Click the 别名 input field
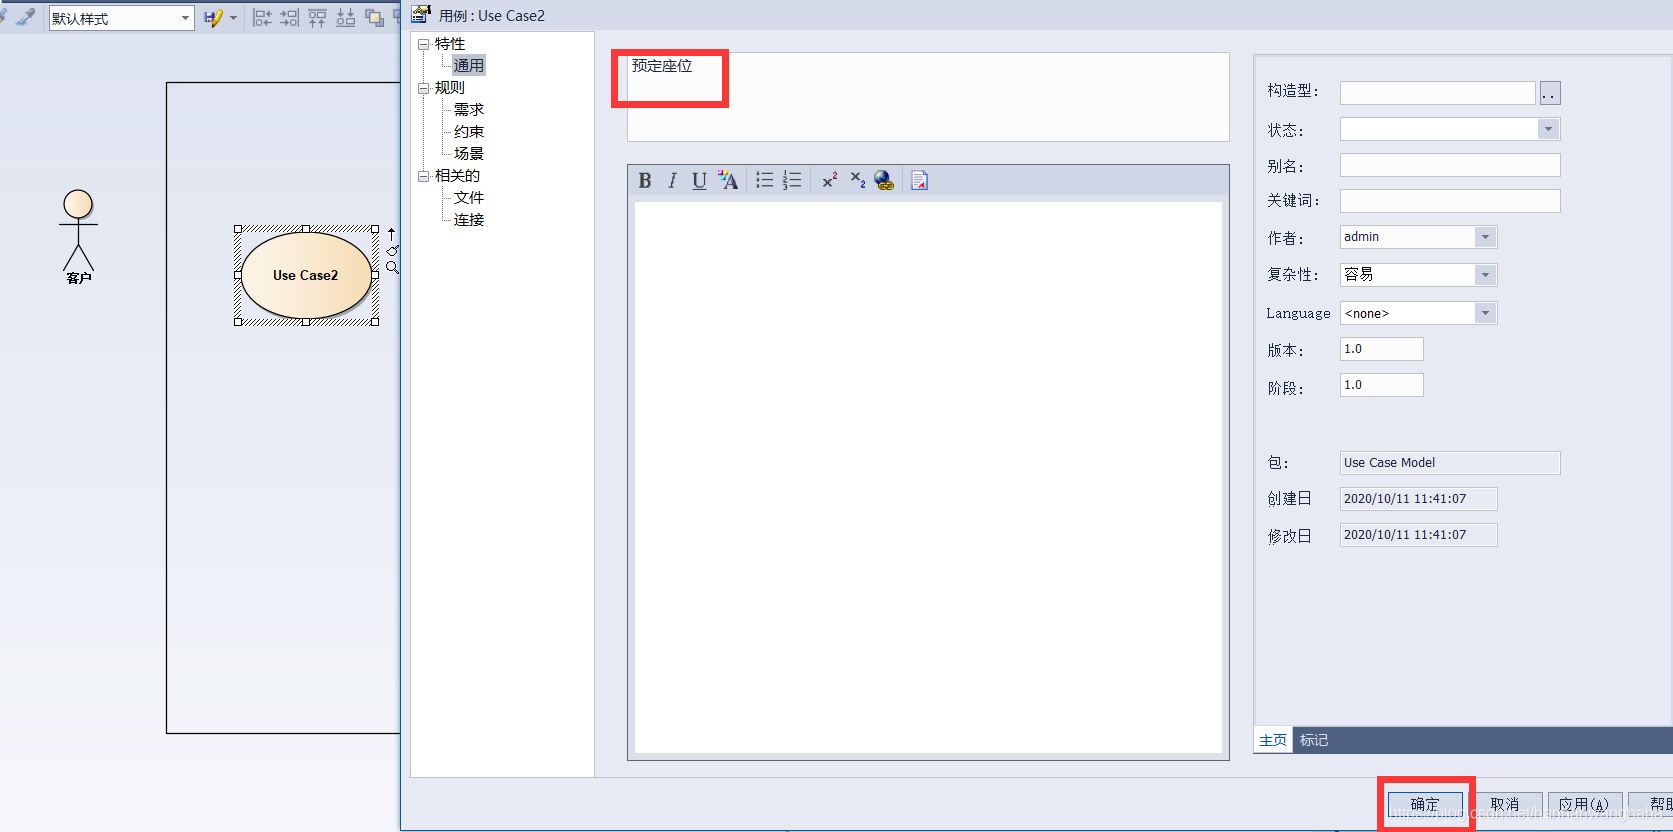This screenshot has height=832, width=1673. point(1450,165)
